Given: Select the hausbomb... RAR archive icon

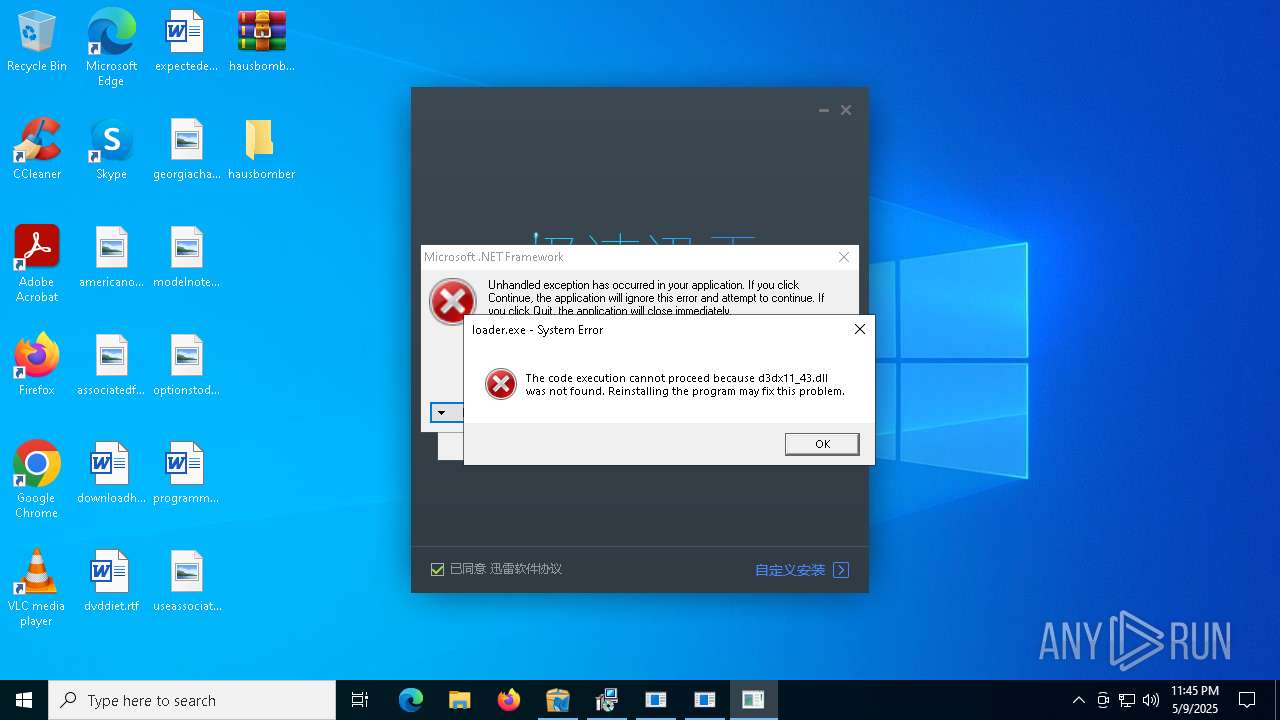Looking at the screenshot, I should tap(262, 42).
